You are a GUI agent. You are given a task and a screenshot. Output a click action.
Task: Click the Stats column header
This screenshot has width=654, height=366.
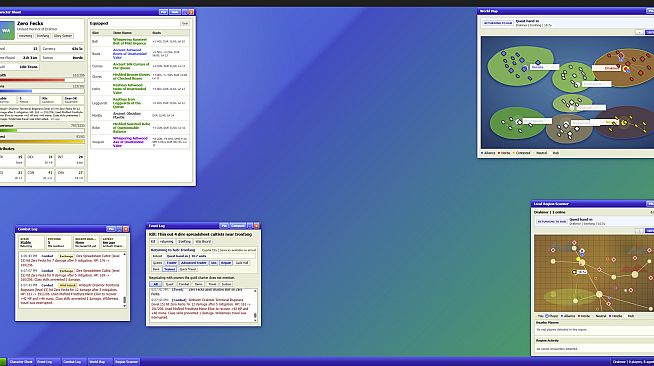(x=156, y=33)
